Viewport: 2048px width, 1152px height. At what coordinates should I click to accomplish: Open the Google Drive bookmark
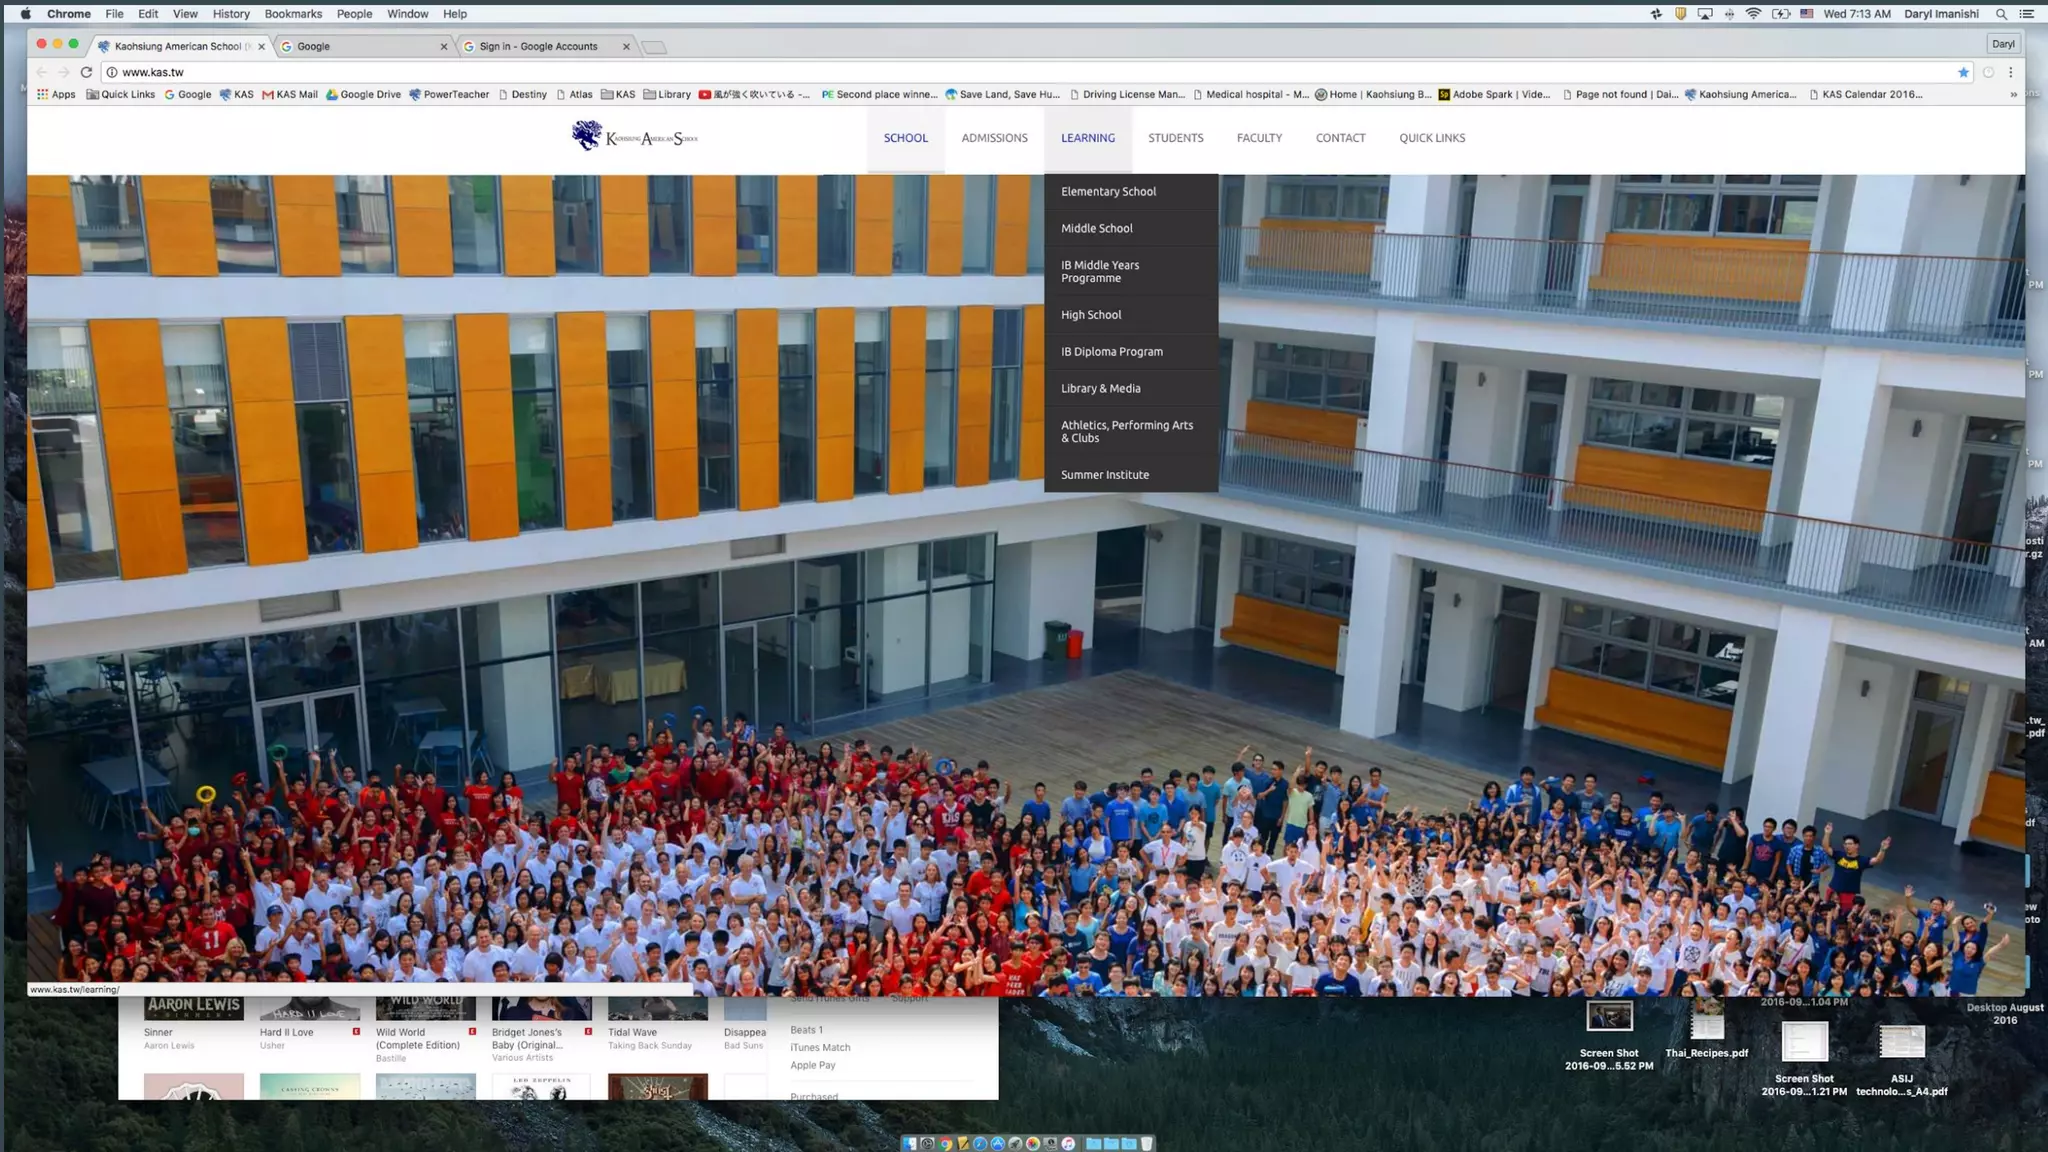363,95
